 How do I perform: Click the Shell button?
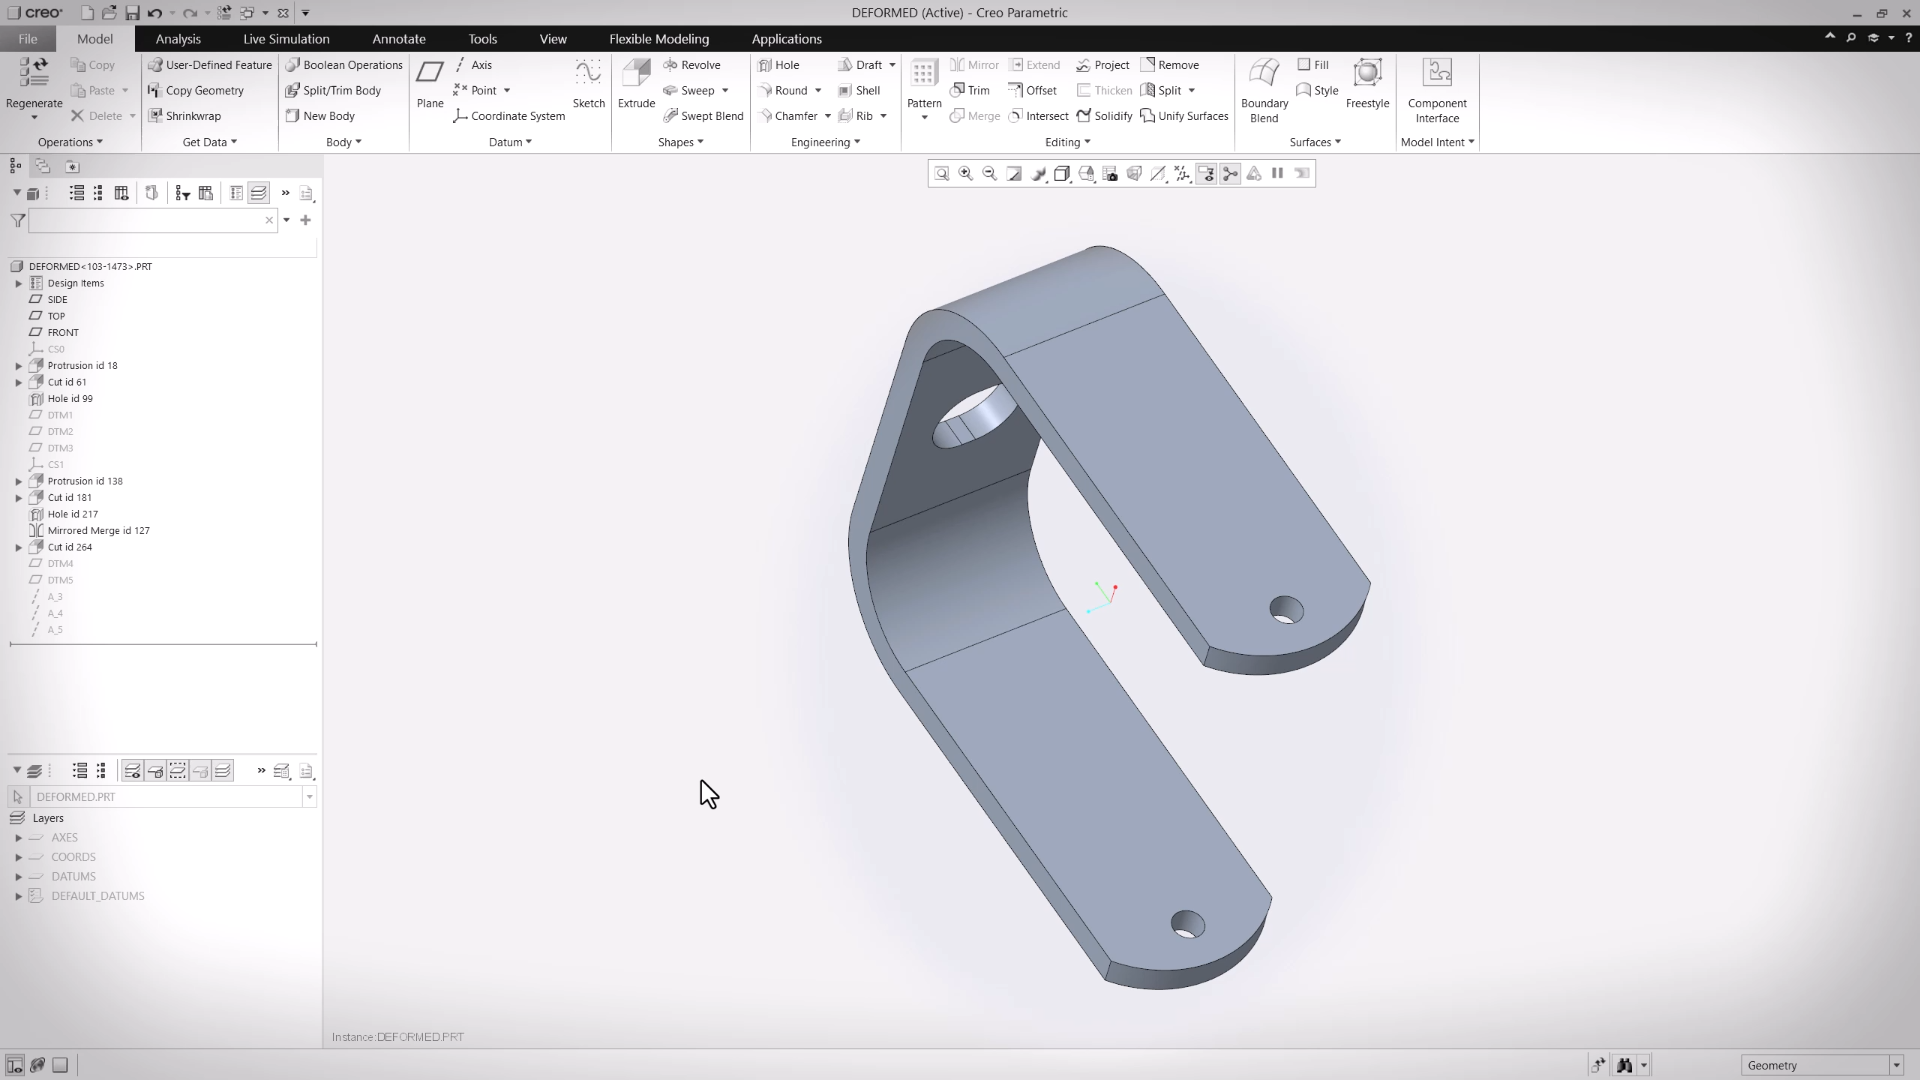point(859,91)
